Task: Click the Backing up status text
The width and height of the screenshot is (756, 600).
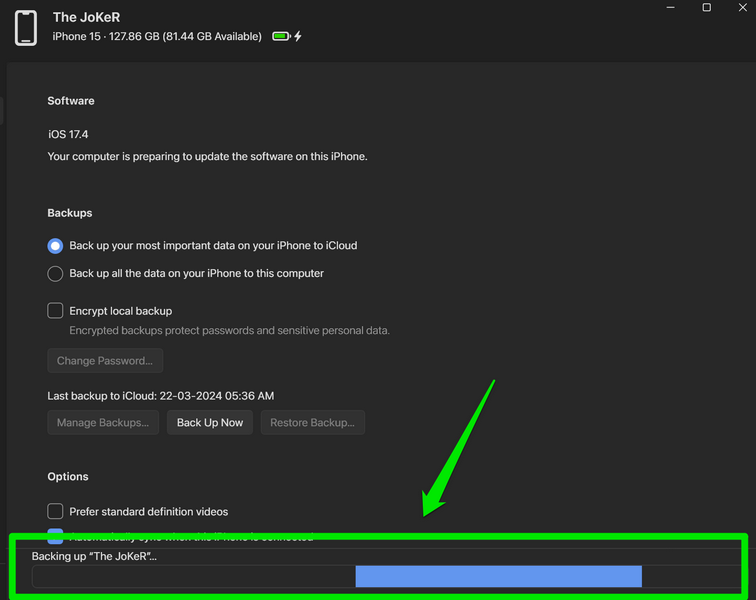Action: [x=94, y=556]
